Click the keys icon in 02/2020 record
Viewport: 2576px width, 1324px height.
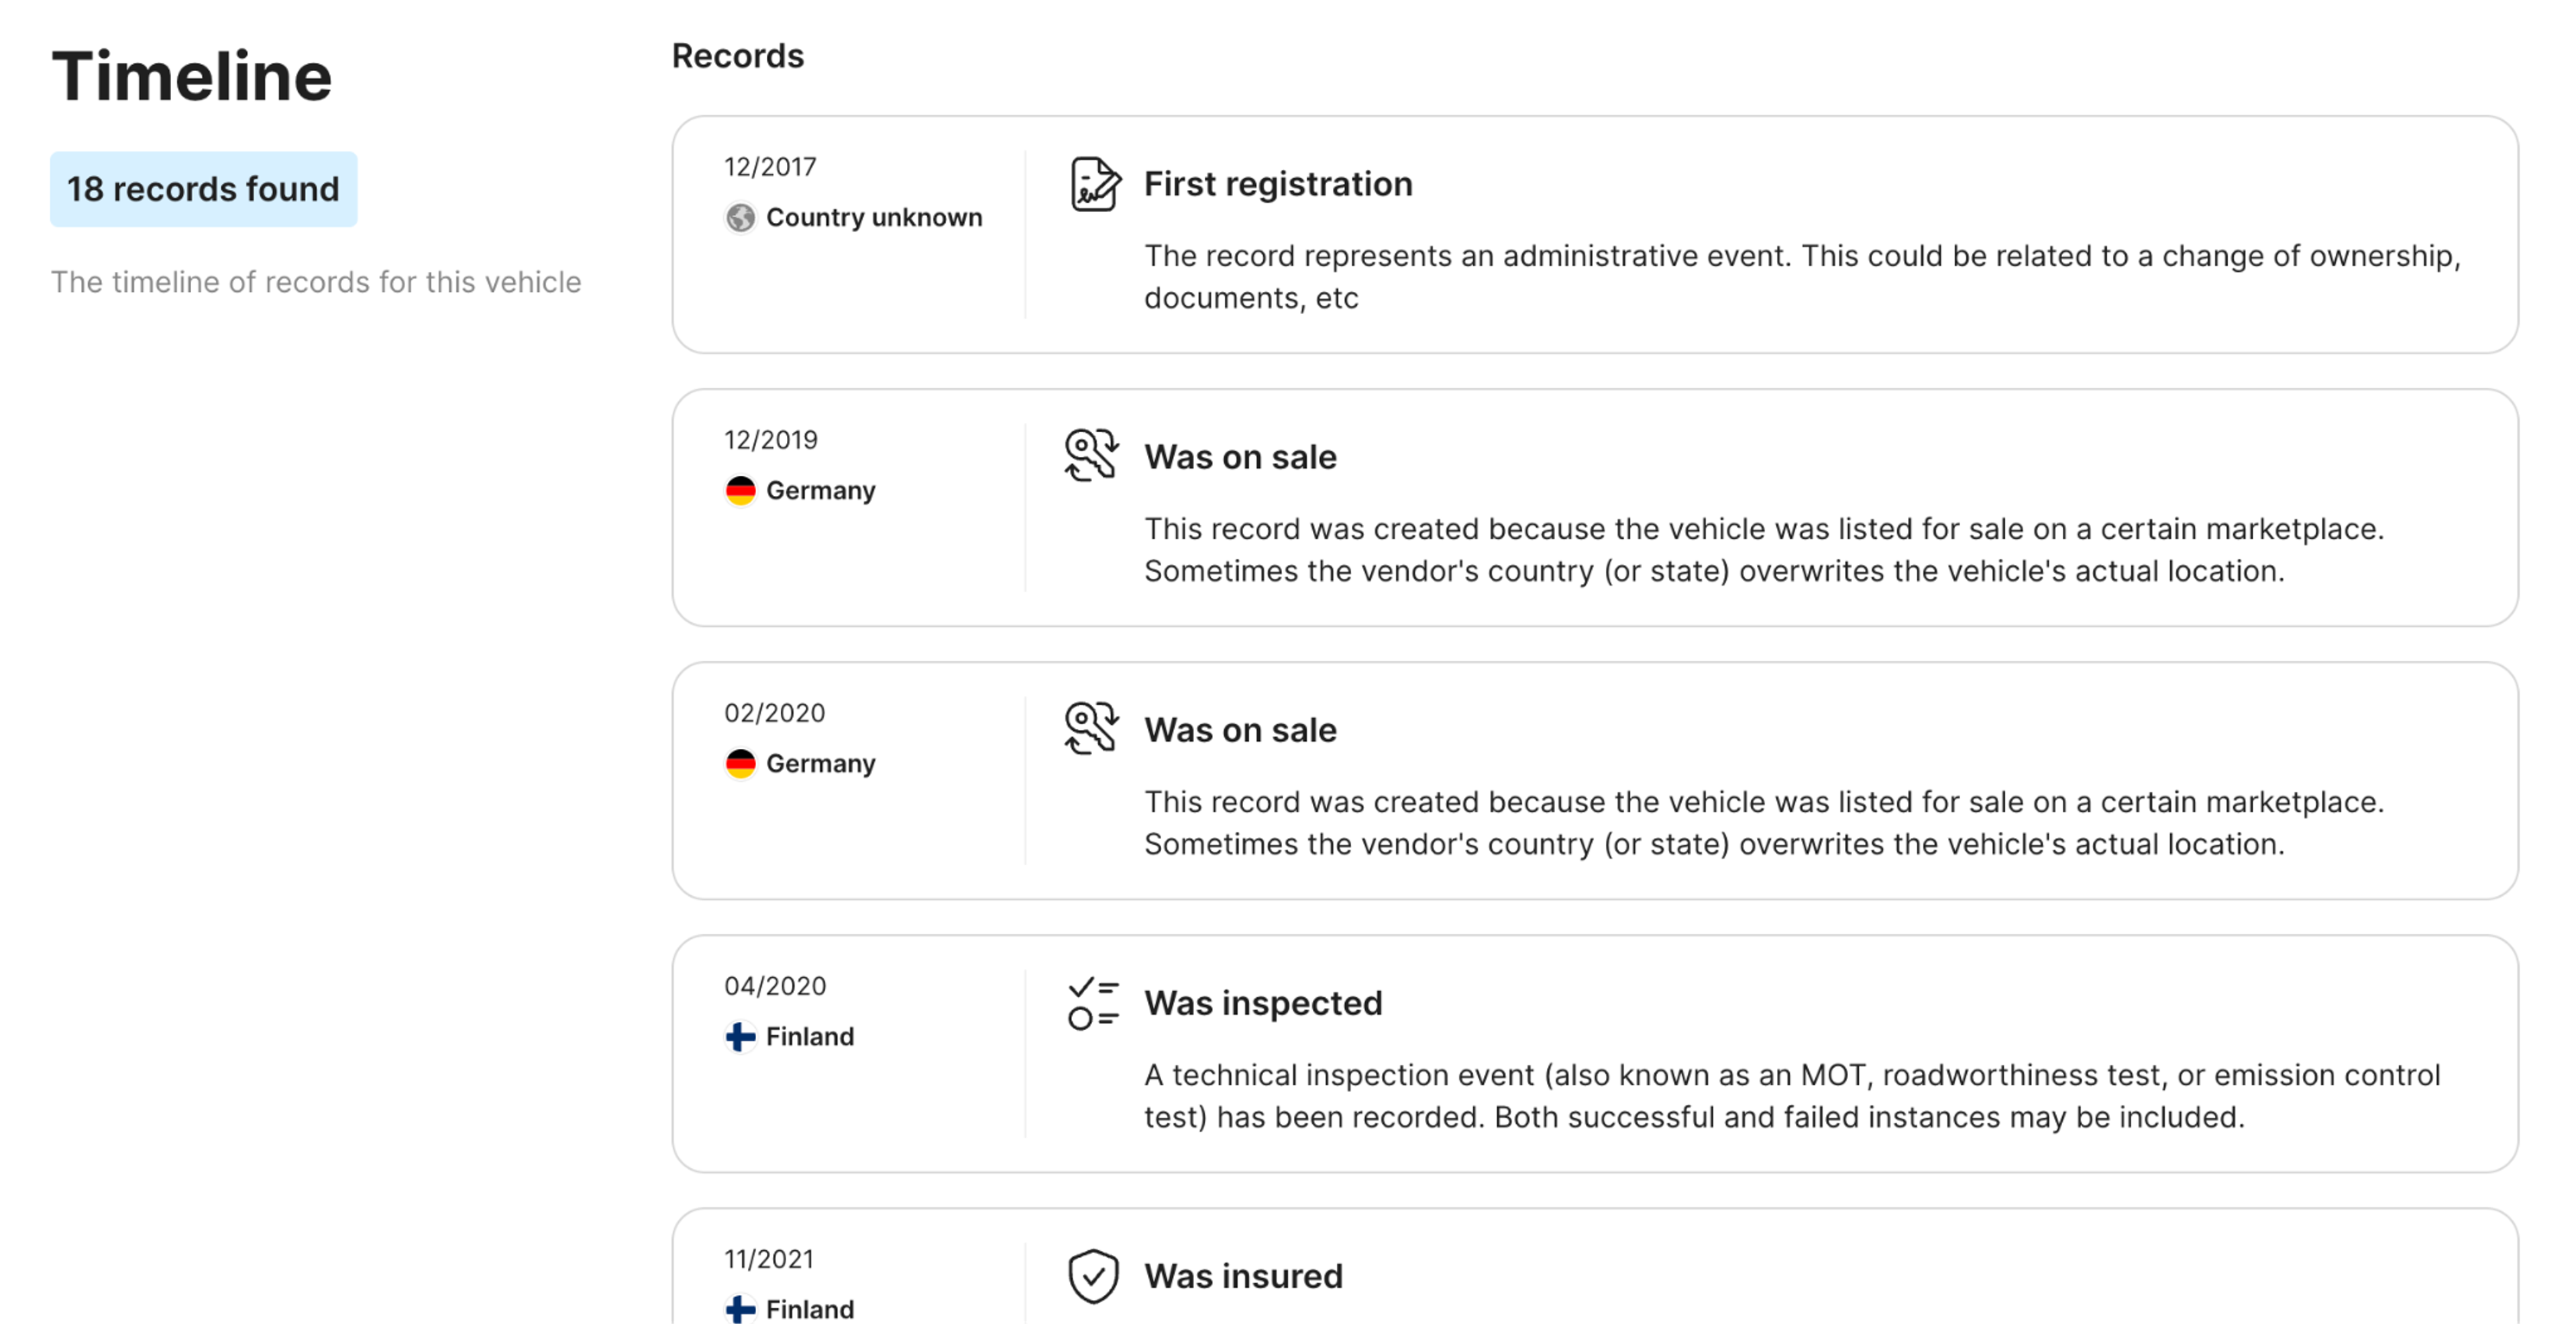[x=1091, y=729]
